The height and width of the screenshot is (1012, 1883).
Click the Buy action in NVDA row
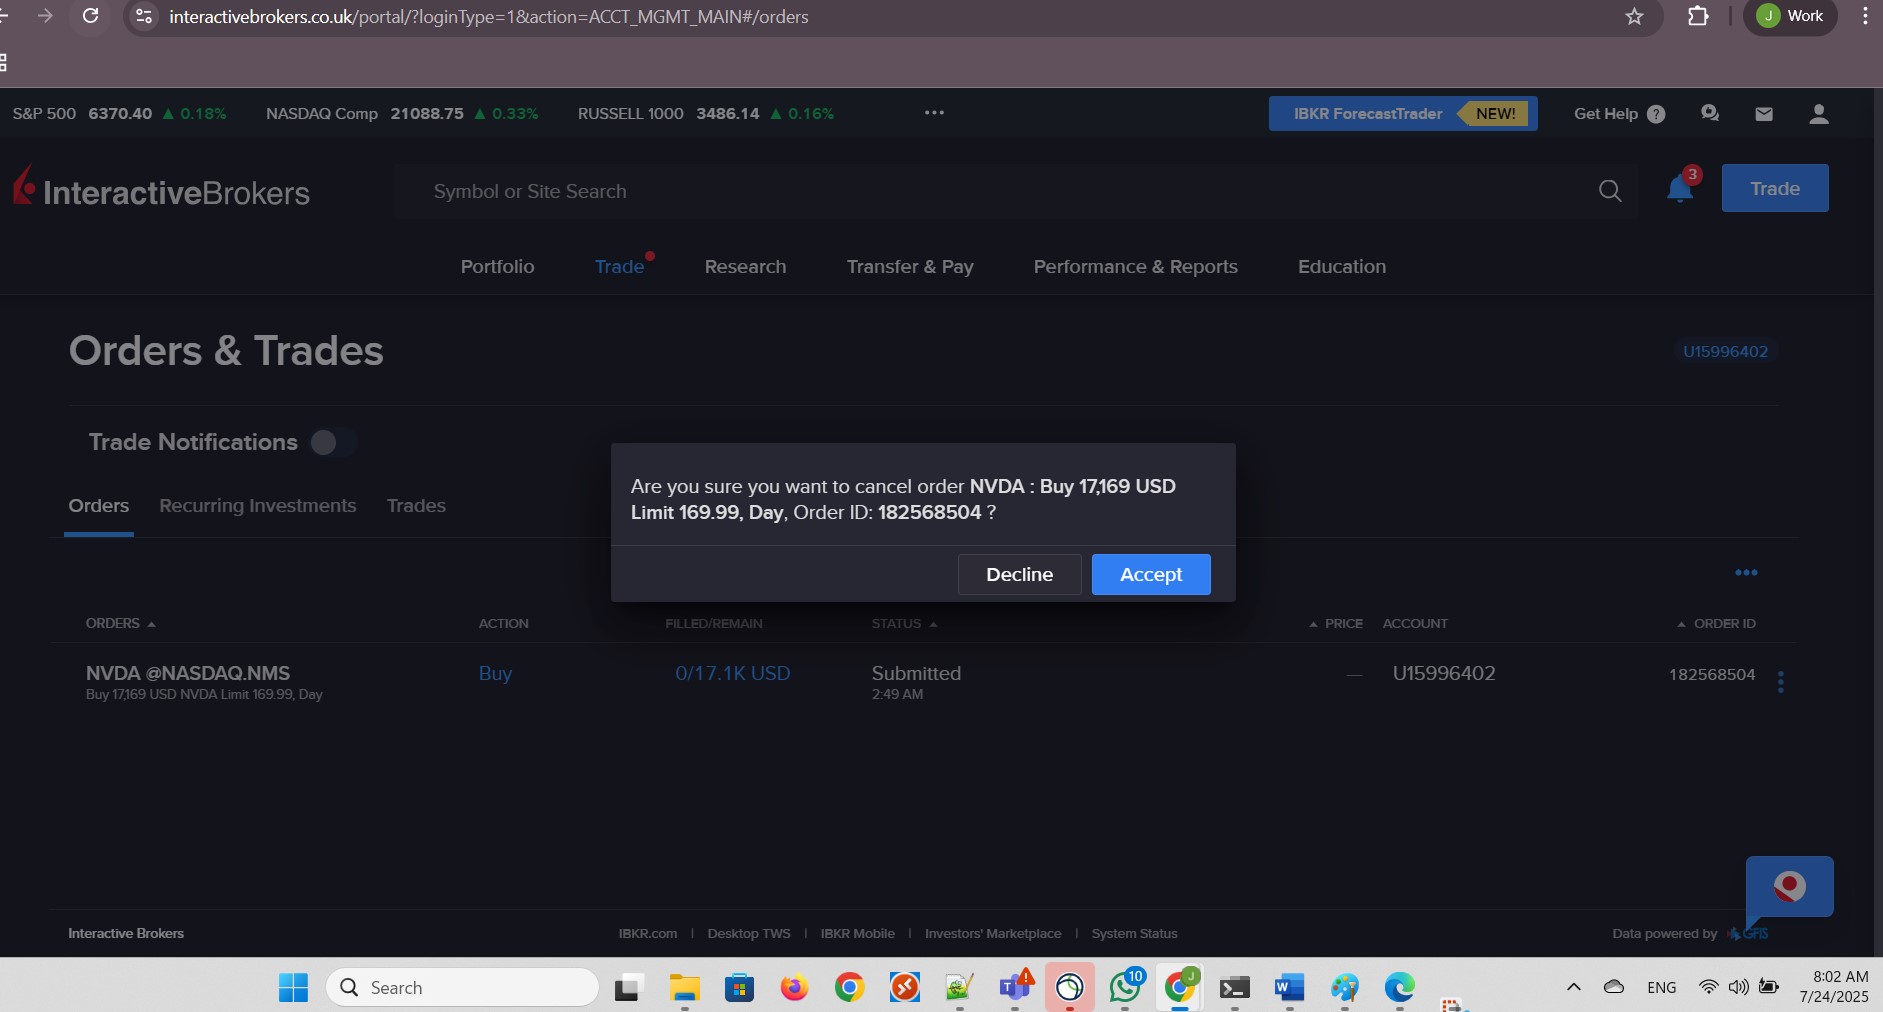[x=495, y=673]
